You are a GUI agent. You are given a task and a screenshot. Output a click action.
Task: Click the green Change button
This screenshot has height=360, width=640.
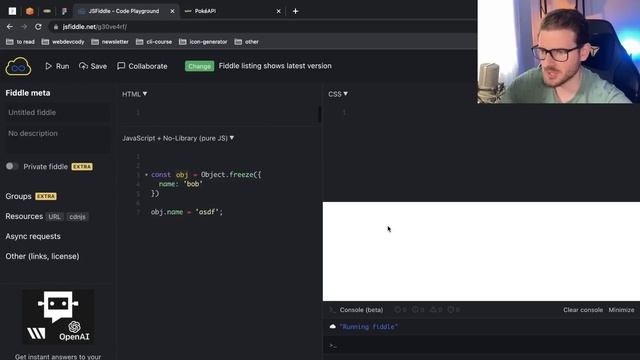coord(199,66)
